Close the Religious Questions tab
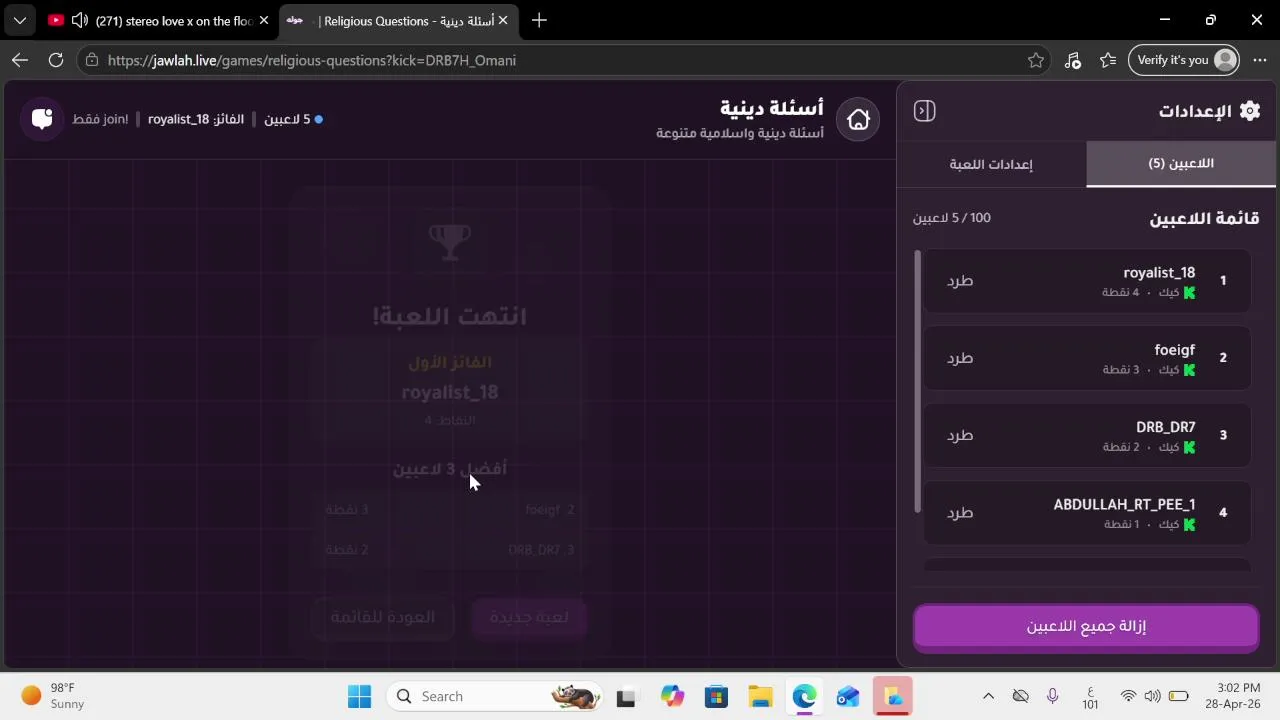This screenshot has height=720, width=1280. tap(502, 20)
